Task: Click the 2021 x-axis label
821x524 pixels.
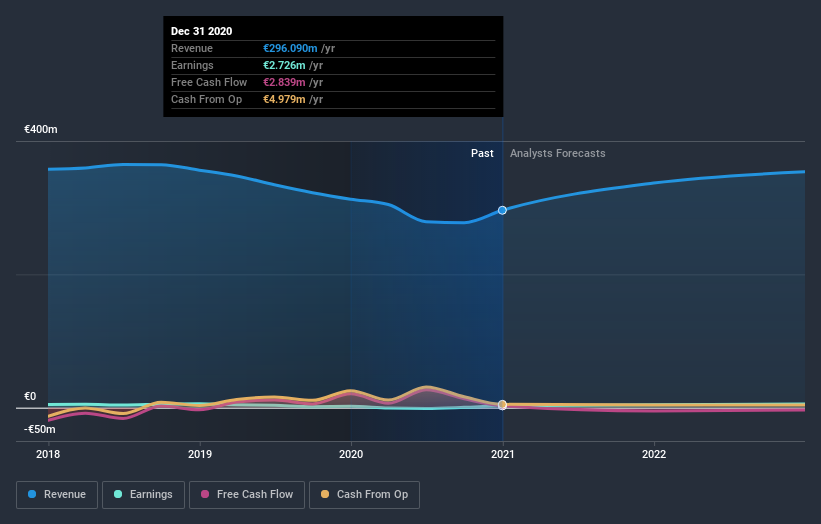Action: (503, 454)
